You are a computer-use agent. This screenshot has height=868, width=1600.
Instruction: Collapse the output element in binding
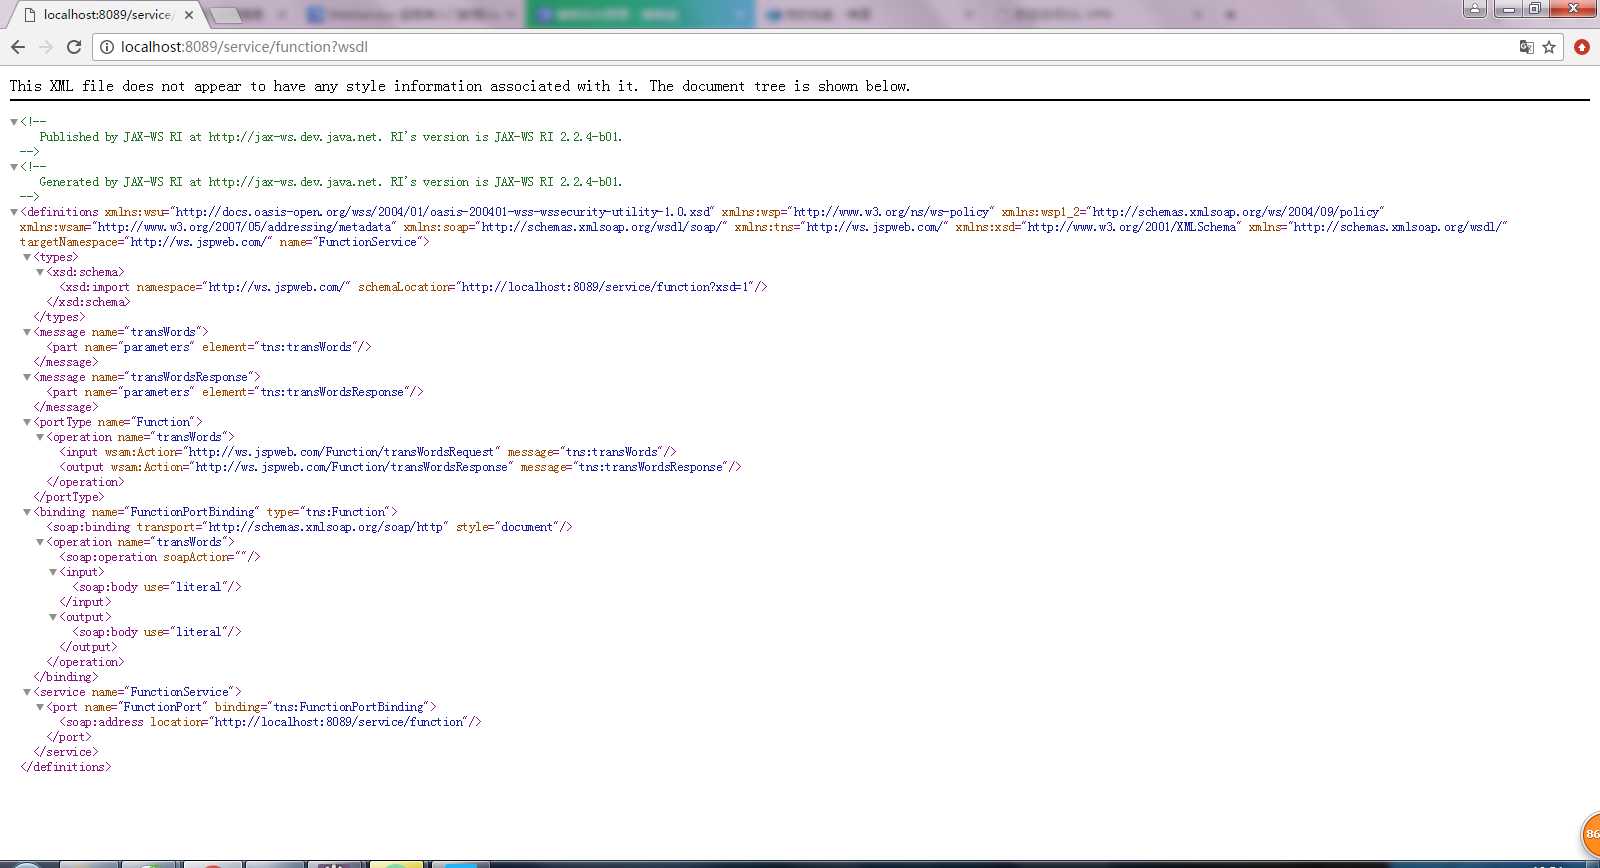[x=53, y=617]
